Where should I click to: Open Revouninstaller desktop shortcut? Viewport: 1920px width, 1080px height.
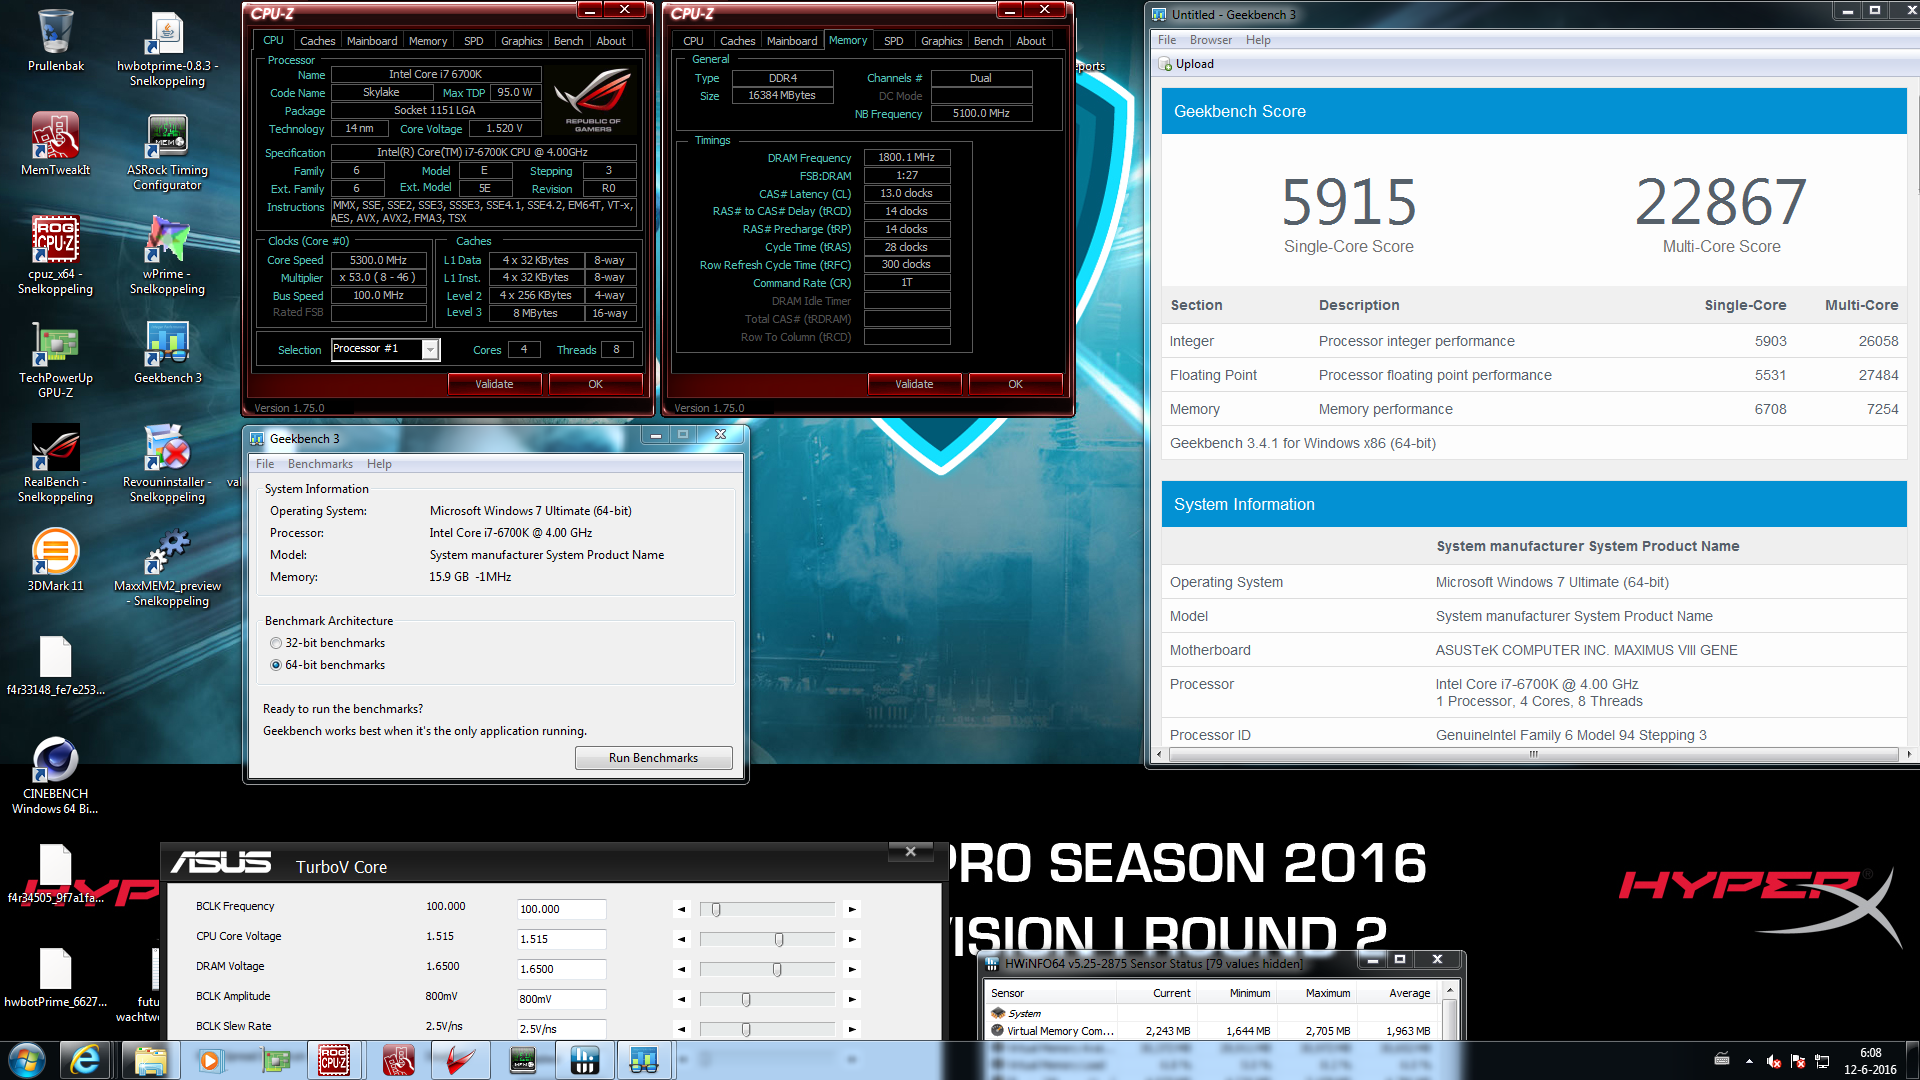tap(167, 464)
